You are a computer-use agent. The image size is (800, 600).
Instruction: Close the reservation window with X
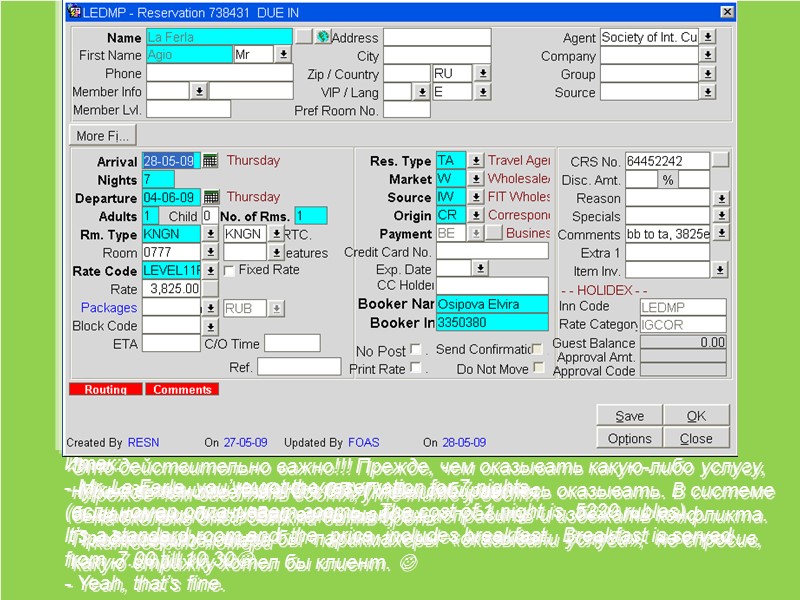point(727,12)
